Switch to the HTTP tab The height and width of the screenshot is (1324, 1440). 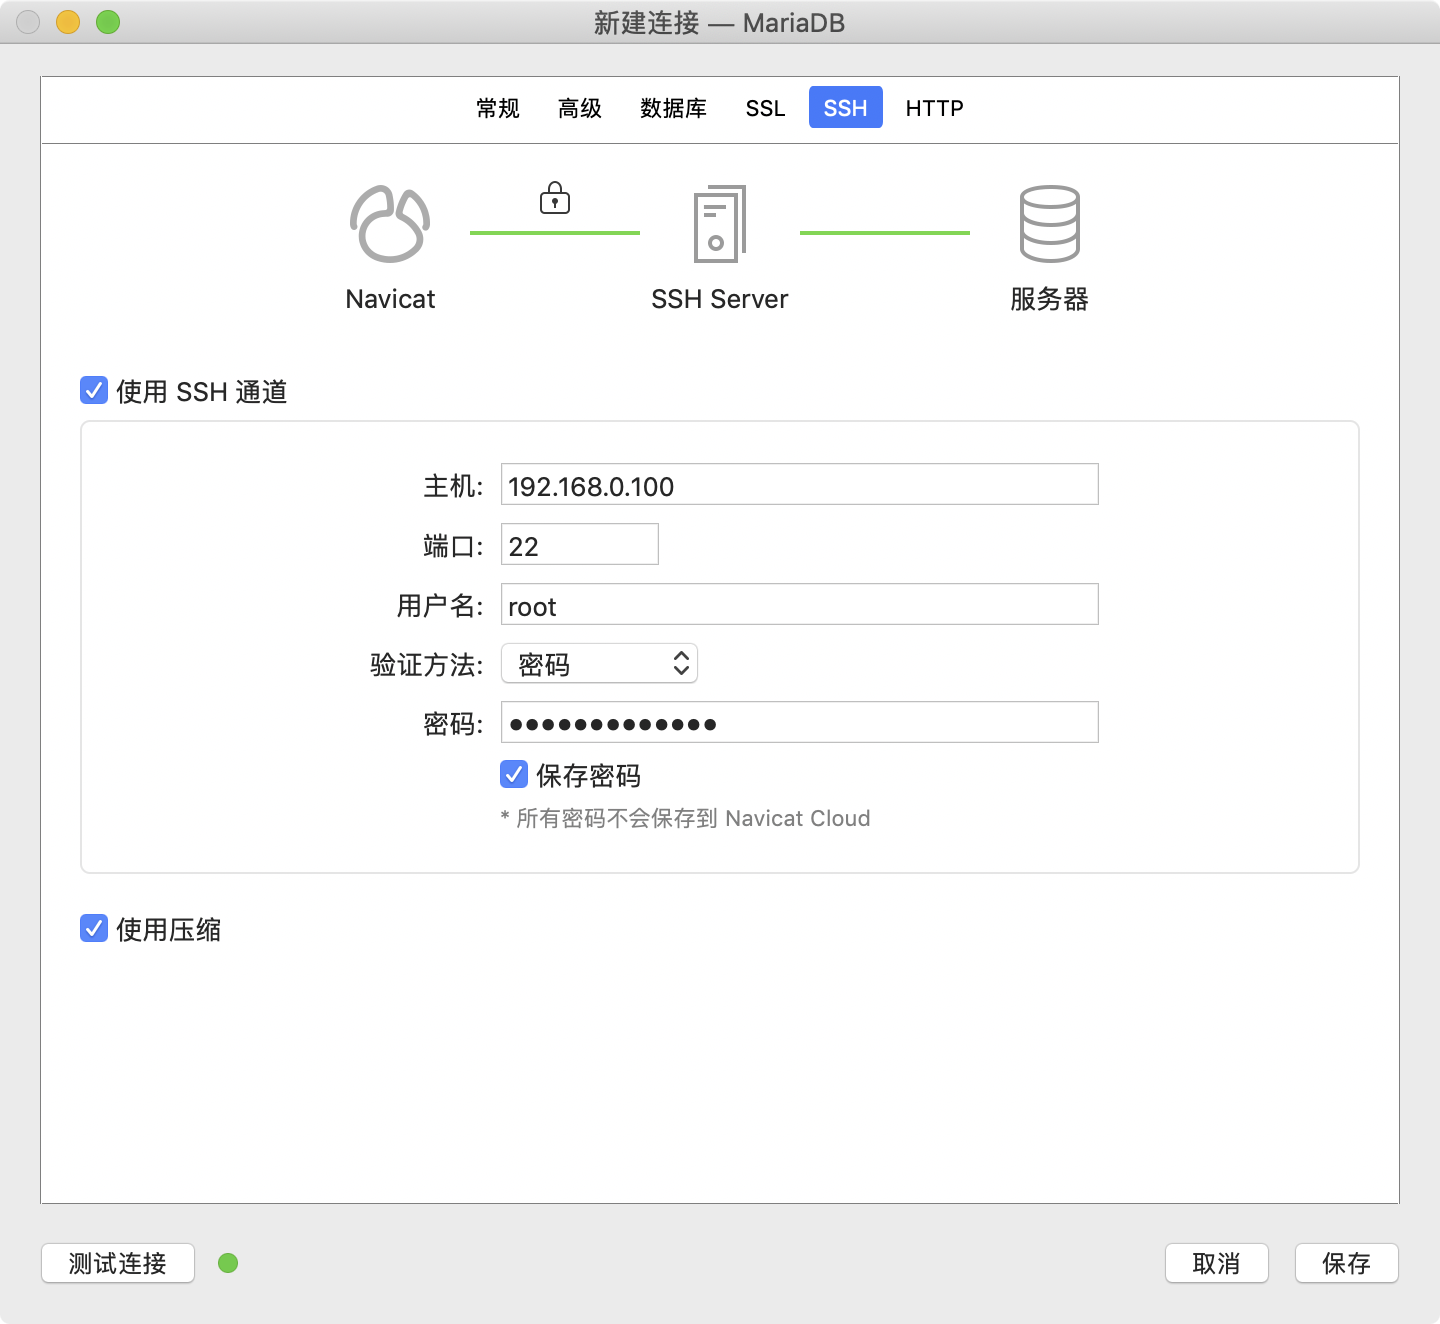pyautogui.click(x=934, y=108)
